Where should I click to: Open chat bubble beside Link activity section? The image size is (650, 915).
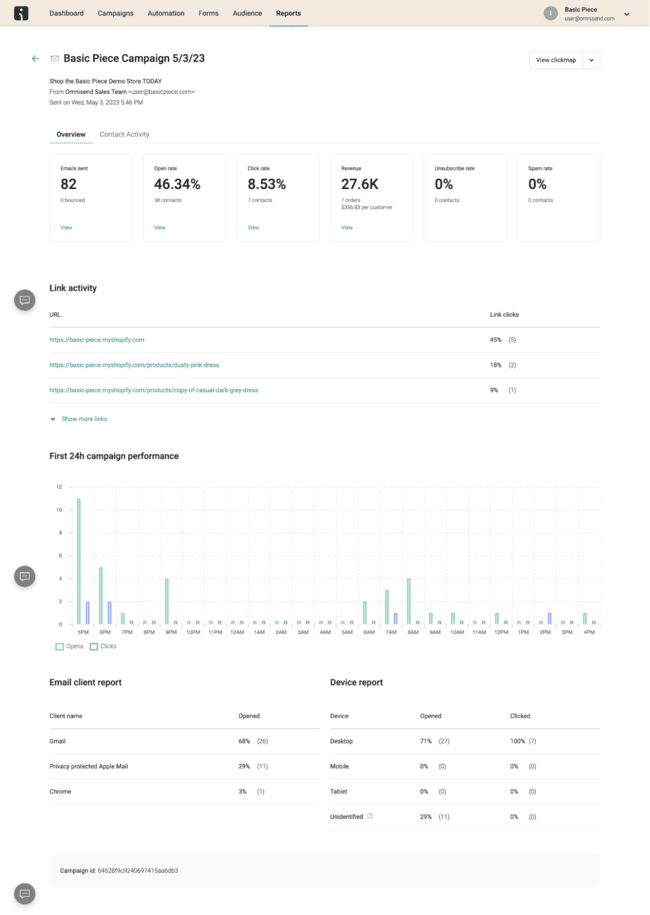pyautogui.click(x=25, y=300)
